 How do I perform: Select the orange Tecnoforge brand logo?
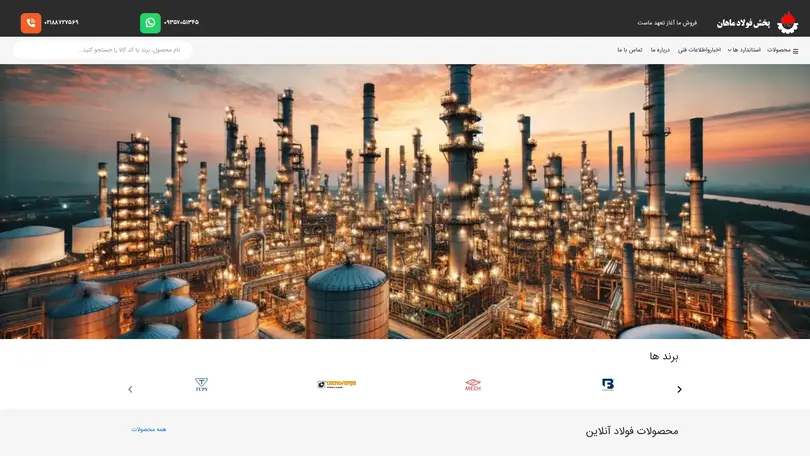(336, 384)
